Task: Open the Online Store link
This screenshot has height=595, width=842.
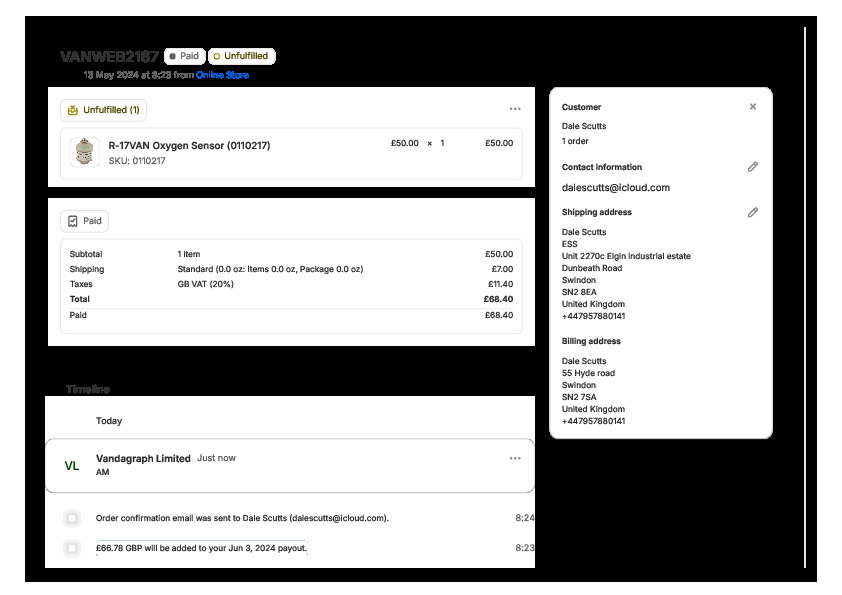Action: (x=222, y=75)
